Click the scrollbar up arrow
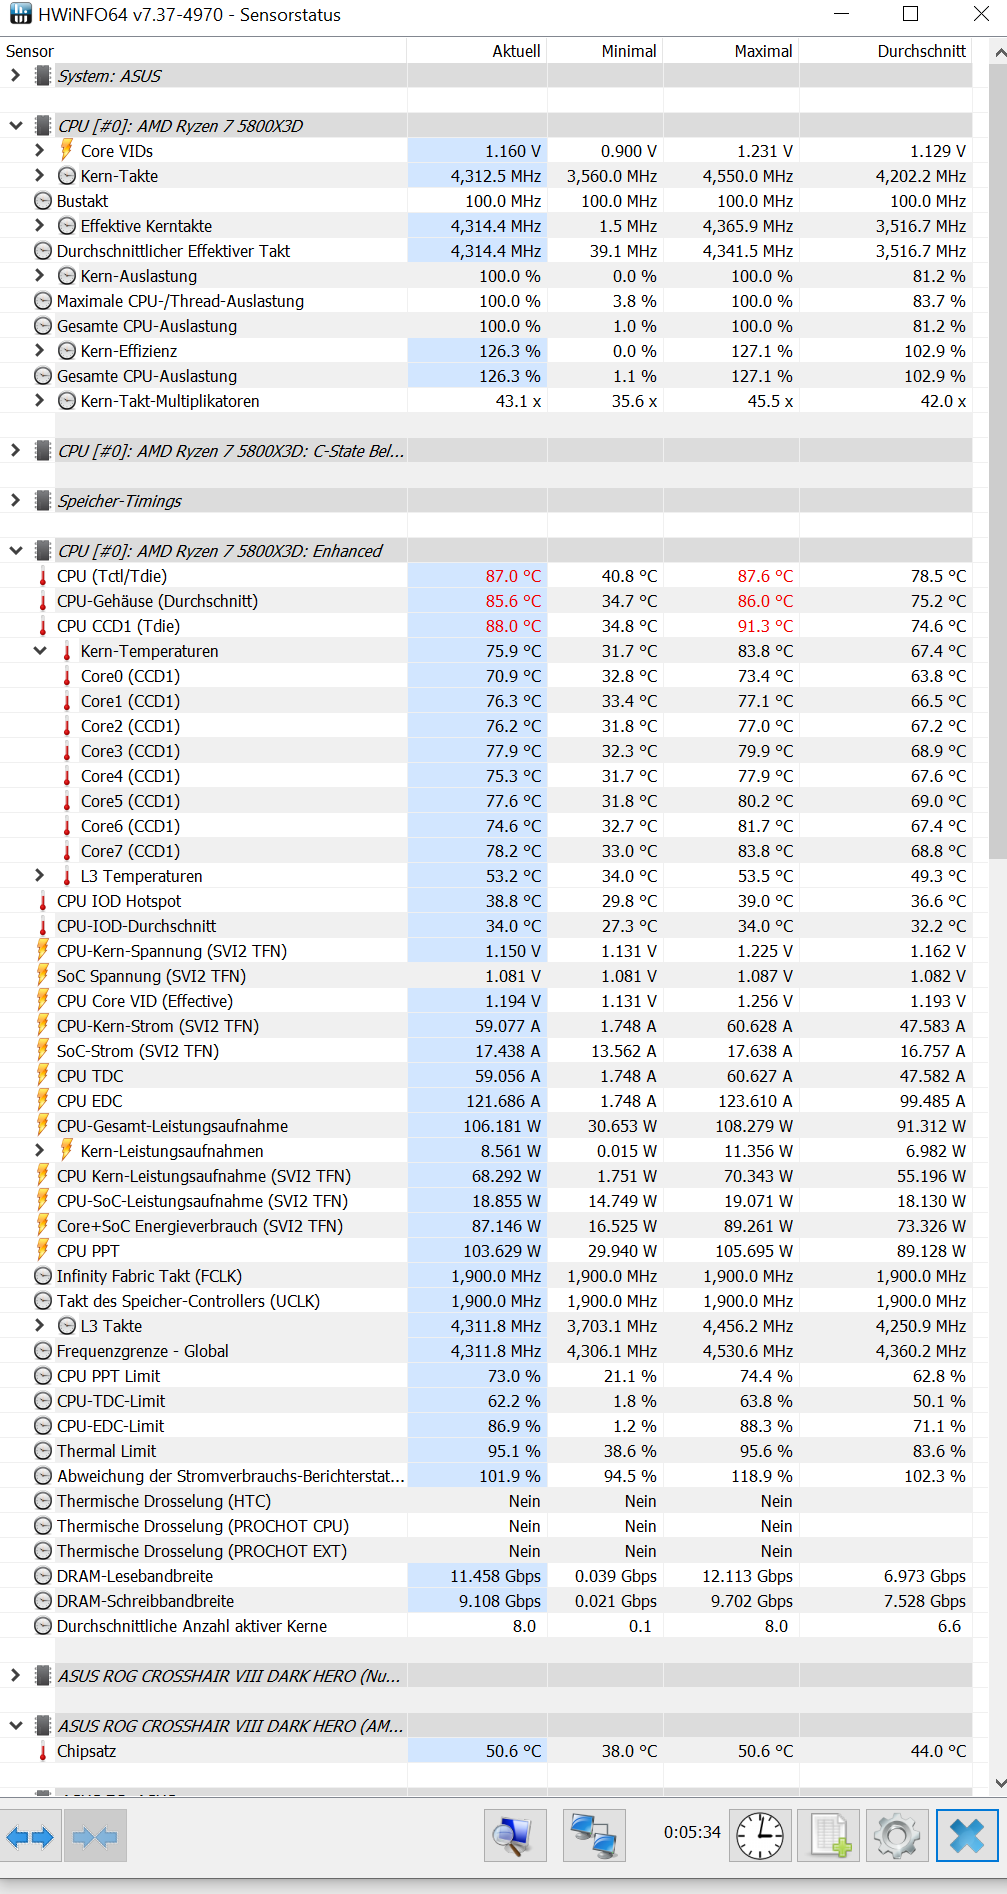 tap(999, 51)
